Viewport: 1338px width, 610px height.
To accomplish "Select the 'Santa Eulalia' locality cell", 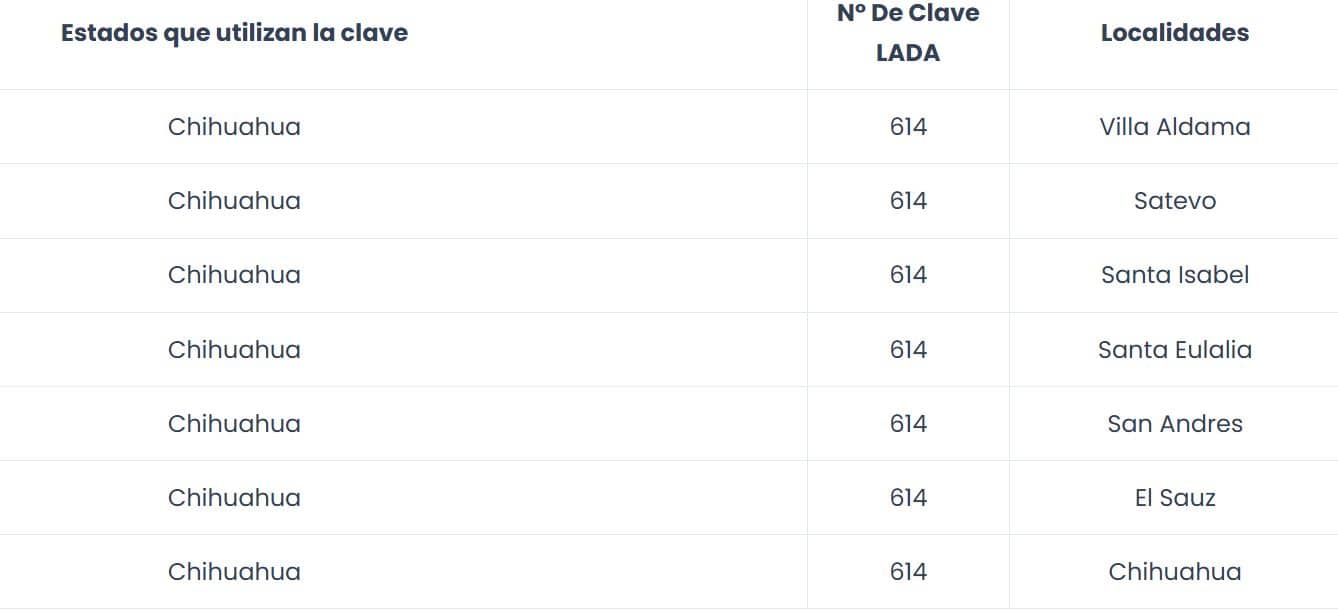I will 1174,350.
